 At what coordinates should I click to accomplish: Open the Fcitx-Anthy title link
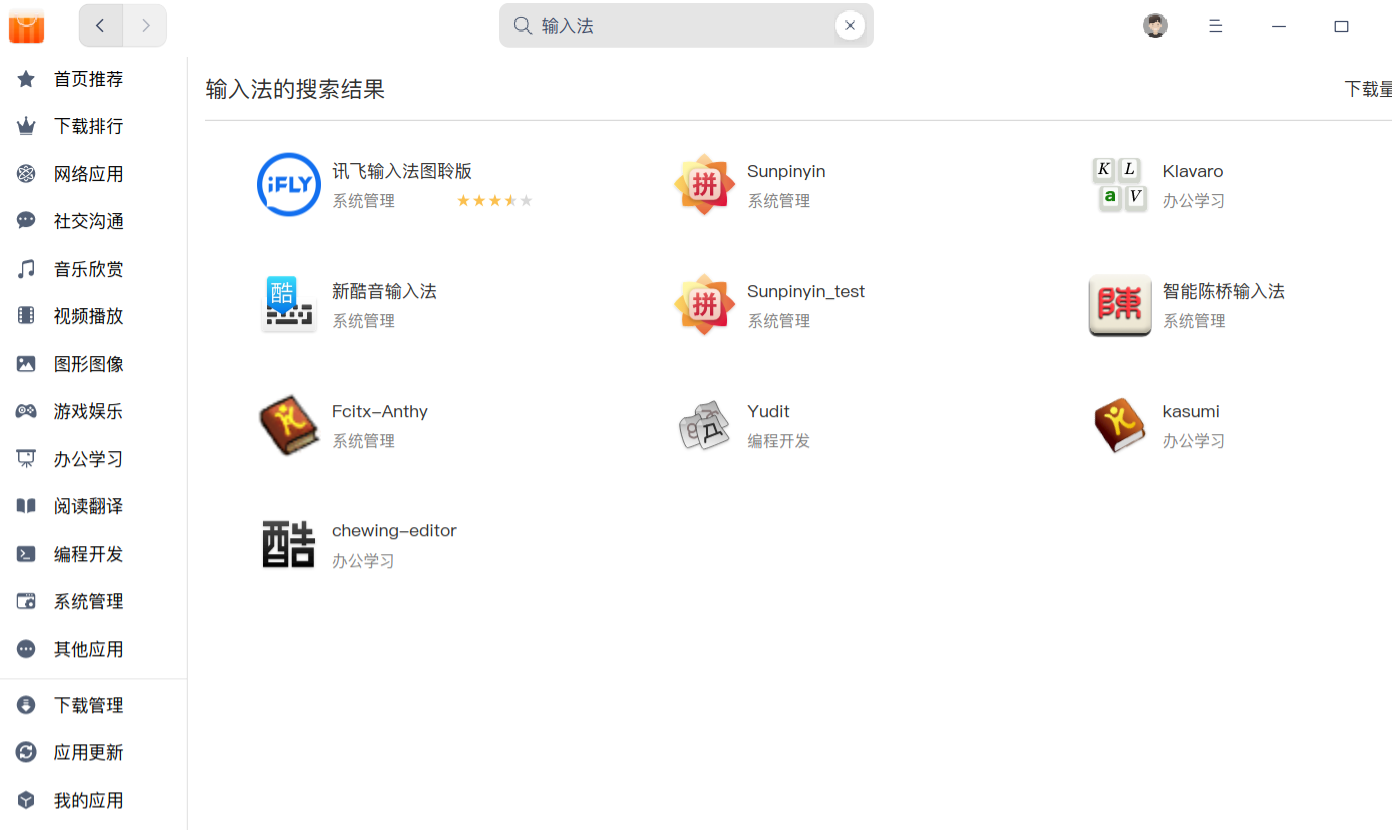coord(380,411)
